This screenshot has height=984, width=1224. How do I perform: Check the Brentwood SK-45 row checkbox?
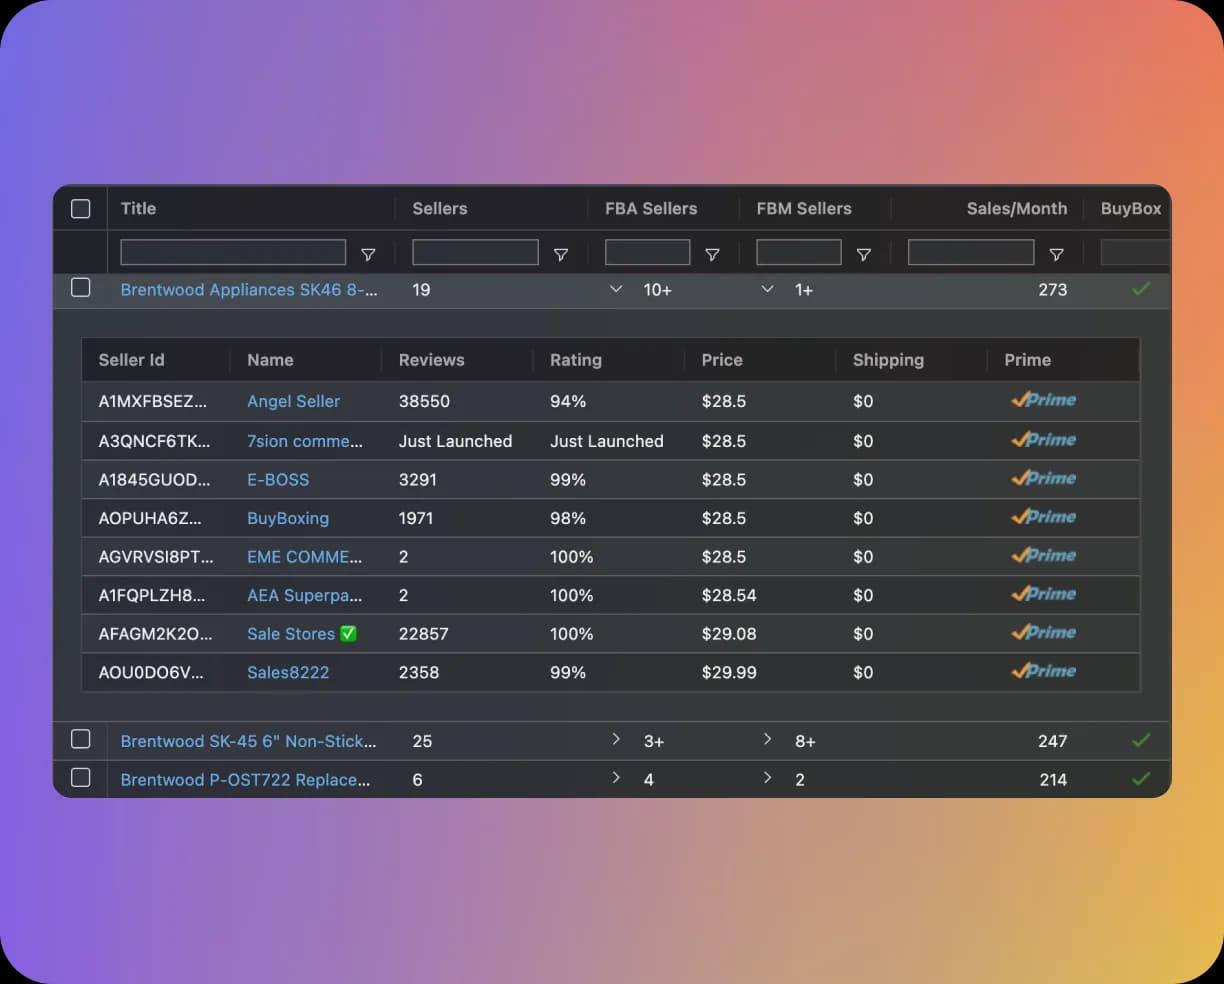pyautogui.click(x=81, y=740)
